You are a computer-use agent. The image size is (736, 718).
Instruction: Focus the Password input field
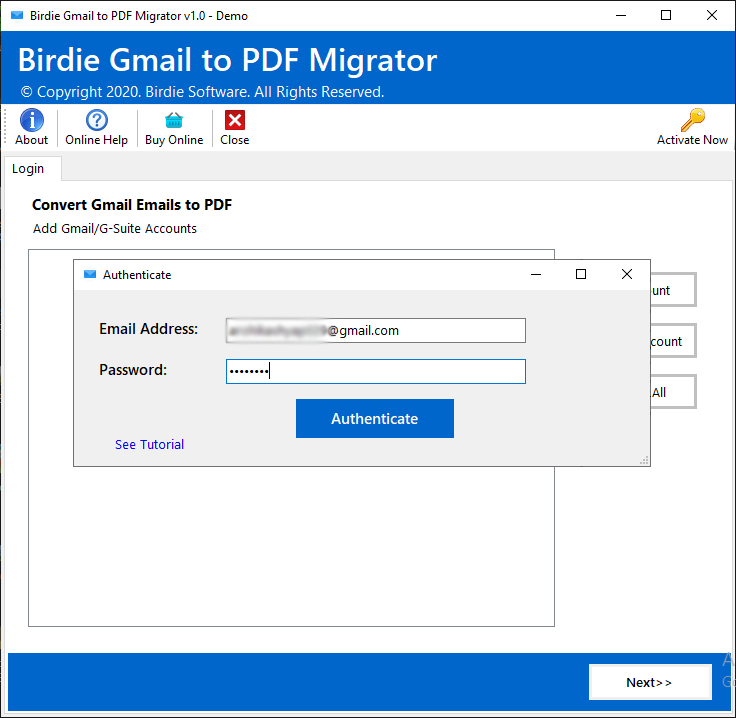(376, 371)
